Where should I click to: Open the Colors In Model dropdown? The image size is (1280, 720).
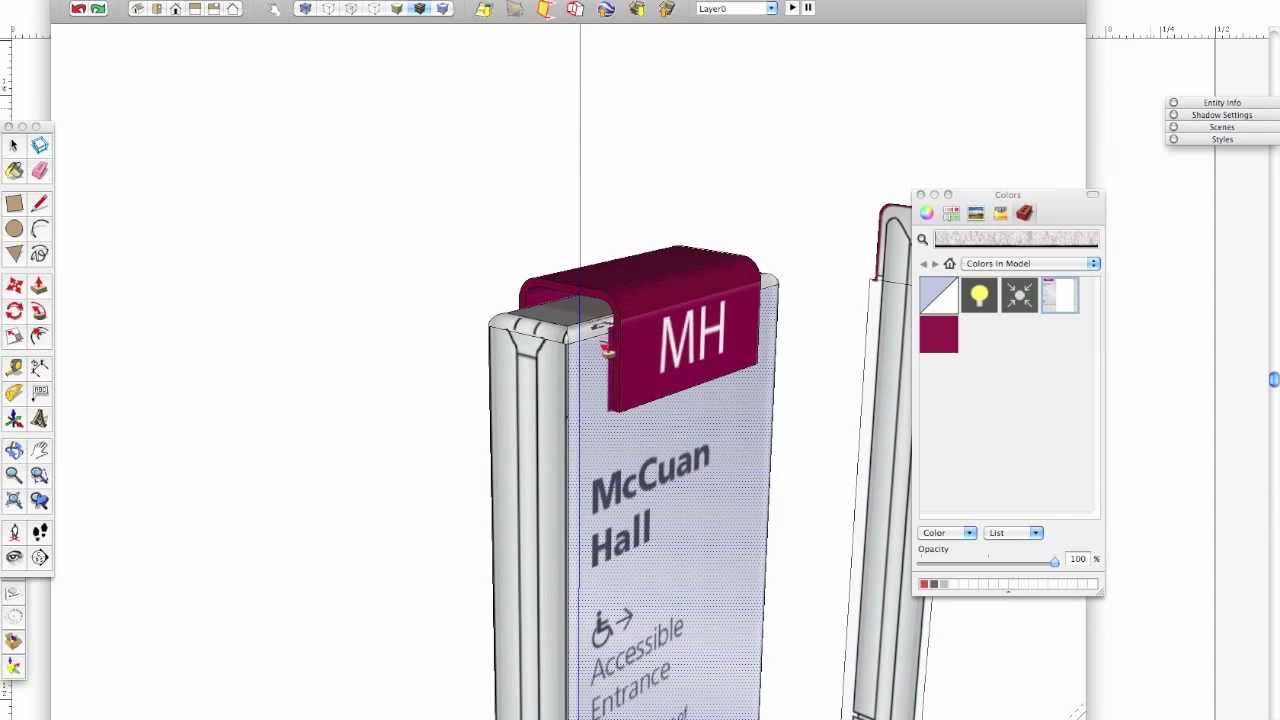tap(1030, 264)
